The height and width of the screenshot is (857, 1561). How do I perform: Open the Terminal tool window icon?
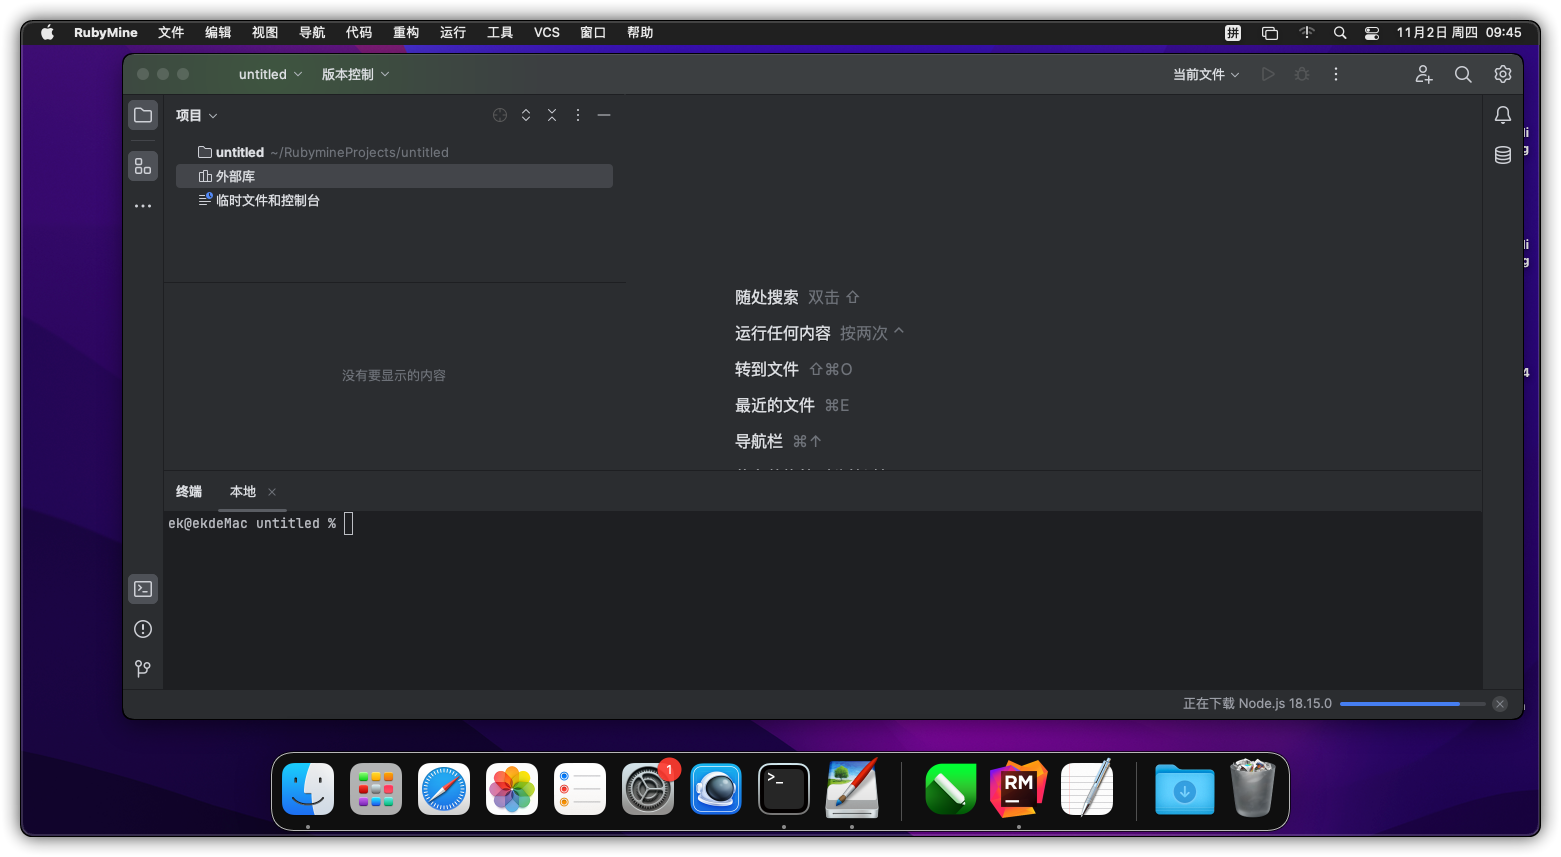143,589
